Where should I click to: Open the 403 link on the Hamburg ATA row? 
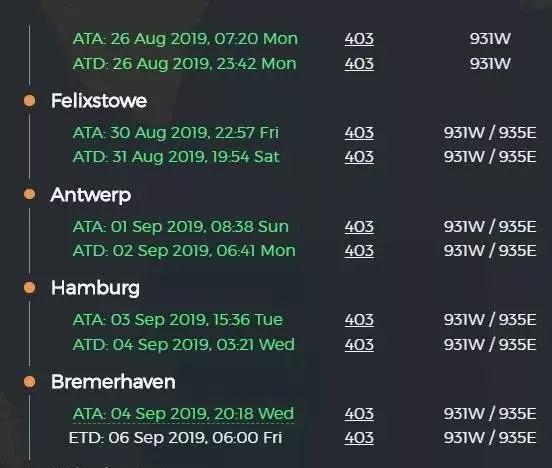[359, 320]
